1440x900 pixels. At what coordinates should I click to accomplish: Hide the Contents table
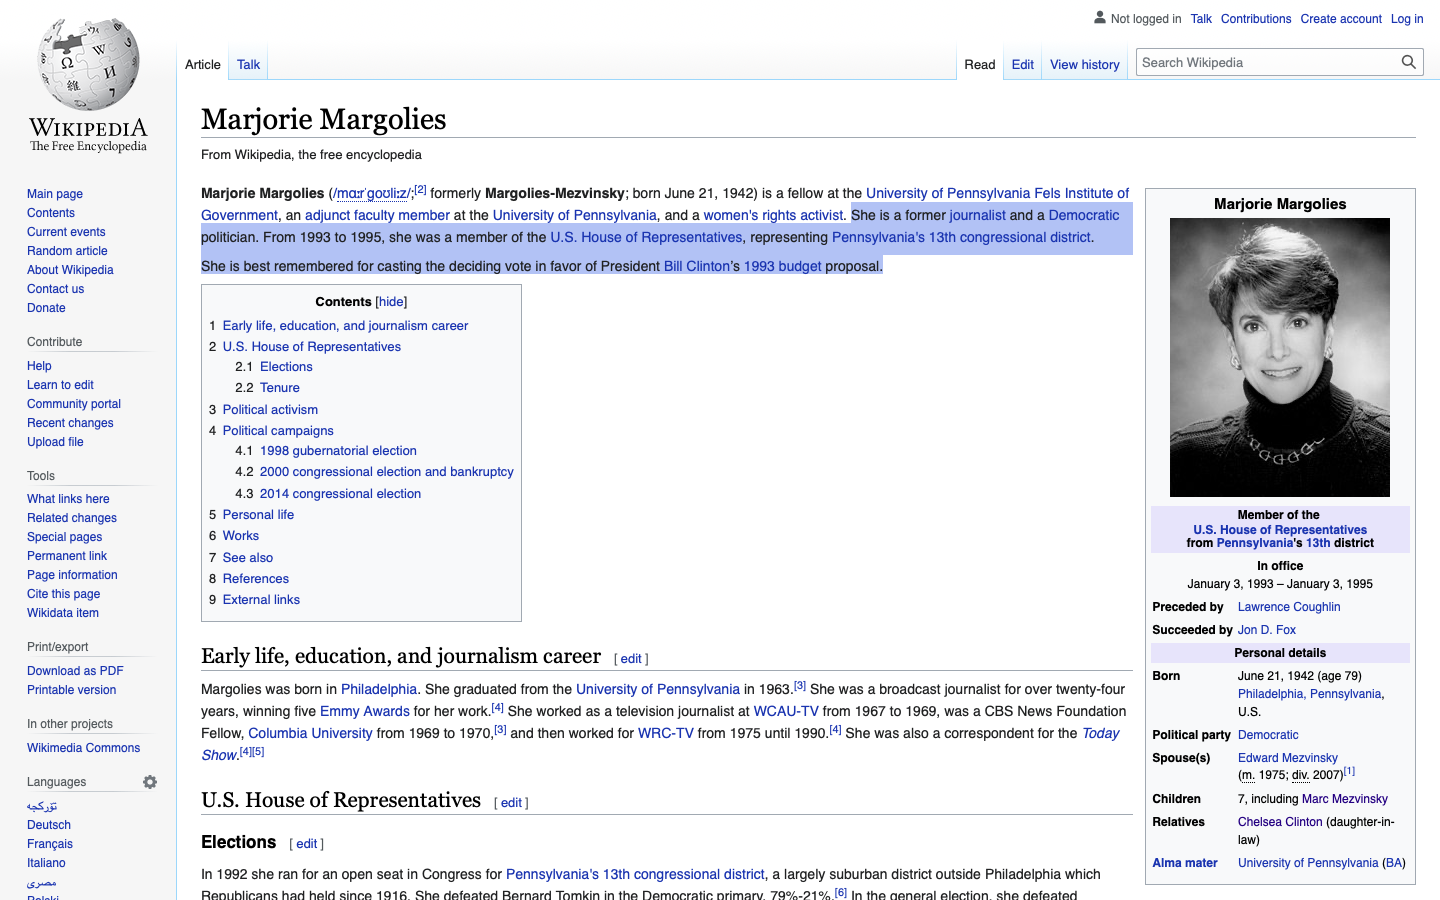click(391, 302)
